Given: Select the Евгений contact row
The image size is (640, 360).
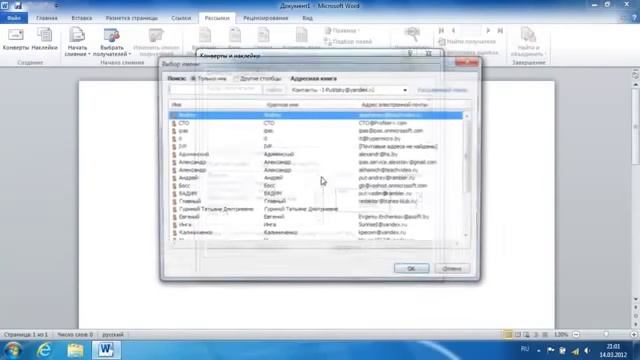Looking at the screenshot, I should [x=316, y=216].
